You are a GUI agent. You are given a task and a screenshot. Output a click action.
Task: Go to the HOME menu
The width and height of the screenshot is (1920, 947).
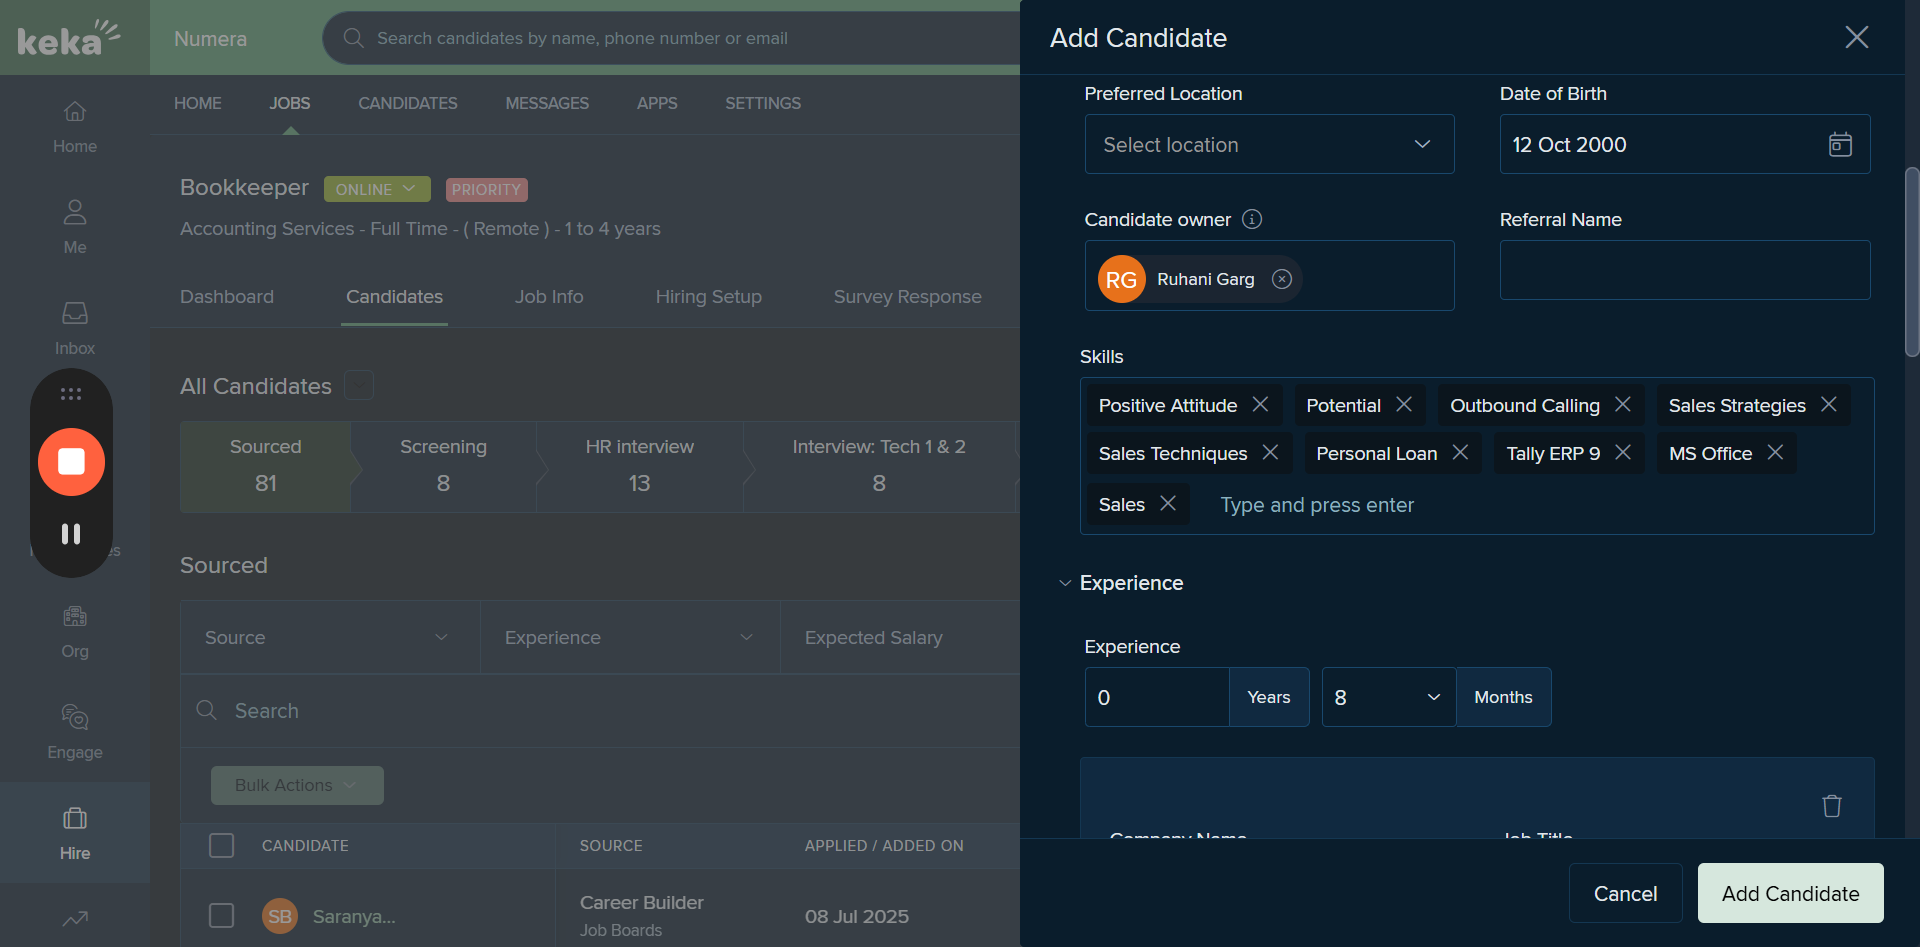point(198,103)
